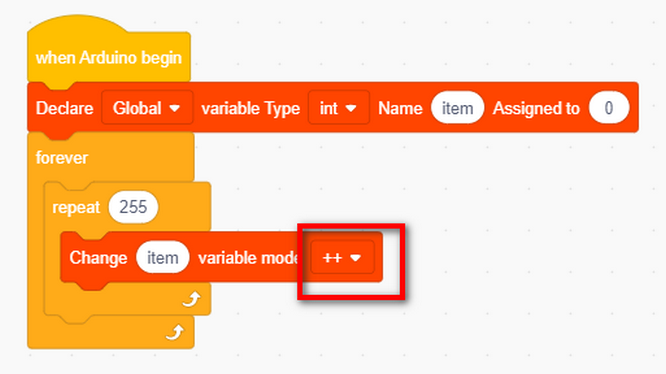Open the ++ variable mode dropdown
The image size is (666, 374).
342,257
